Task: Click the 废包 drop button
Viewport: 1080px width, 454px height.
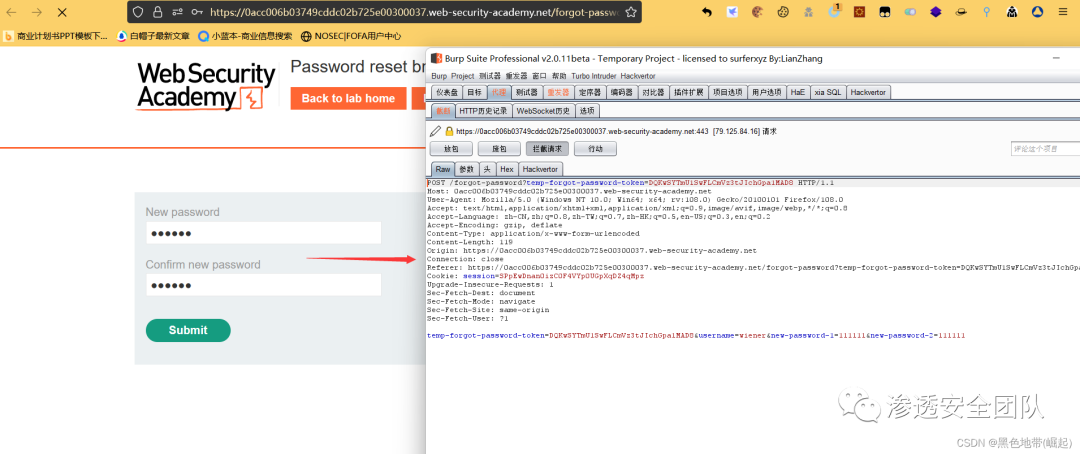Action: click(499, 148)
